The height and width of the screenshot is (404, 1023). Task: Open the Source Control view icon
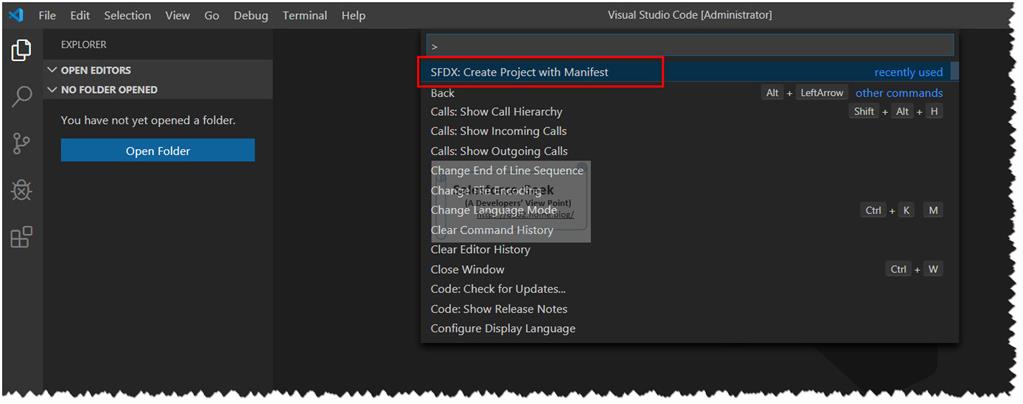coord(22,144)
